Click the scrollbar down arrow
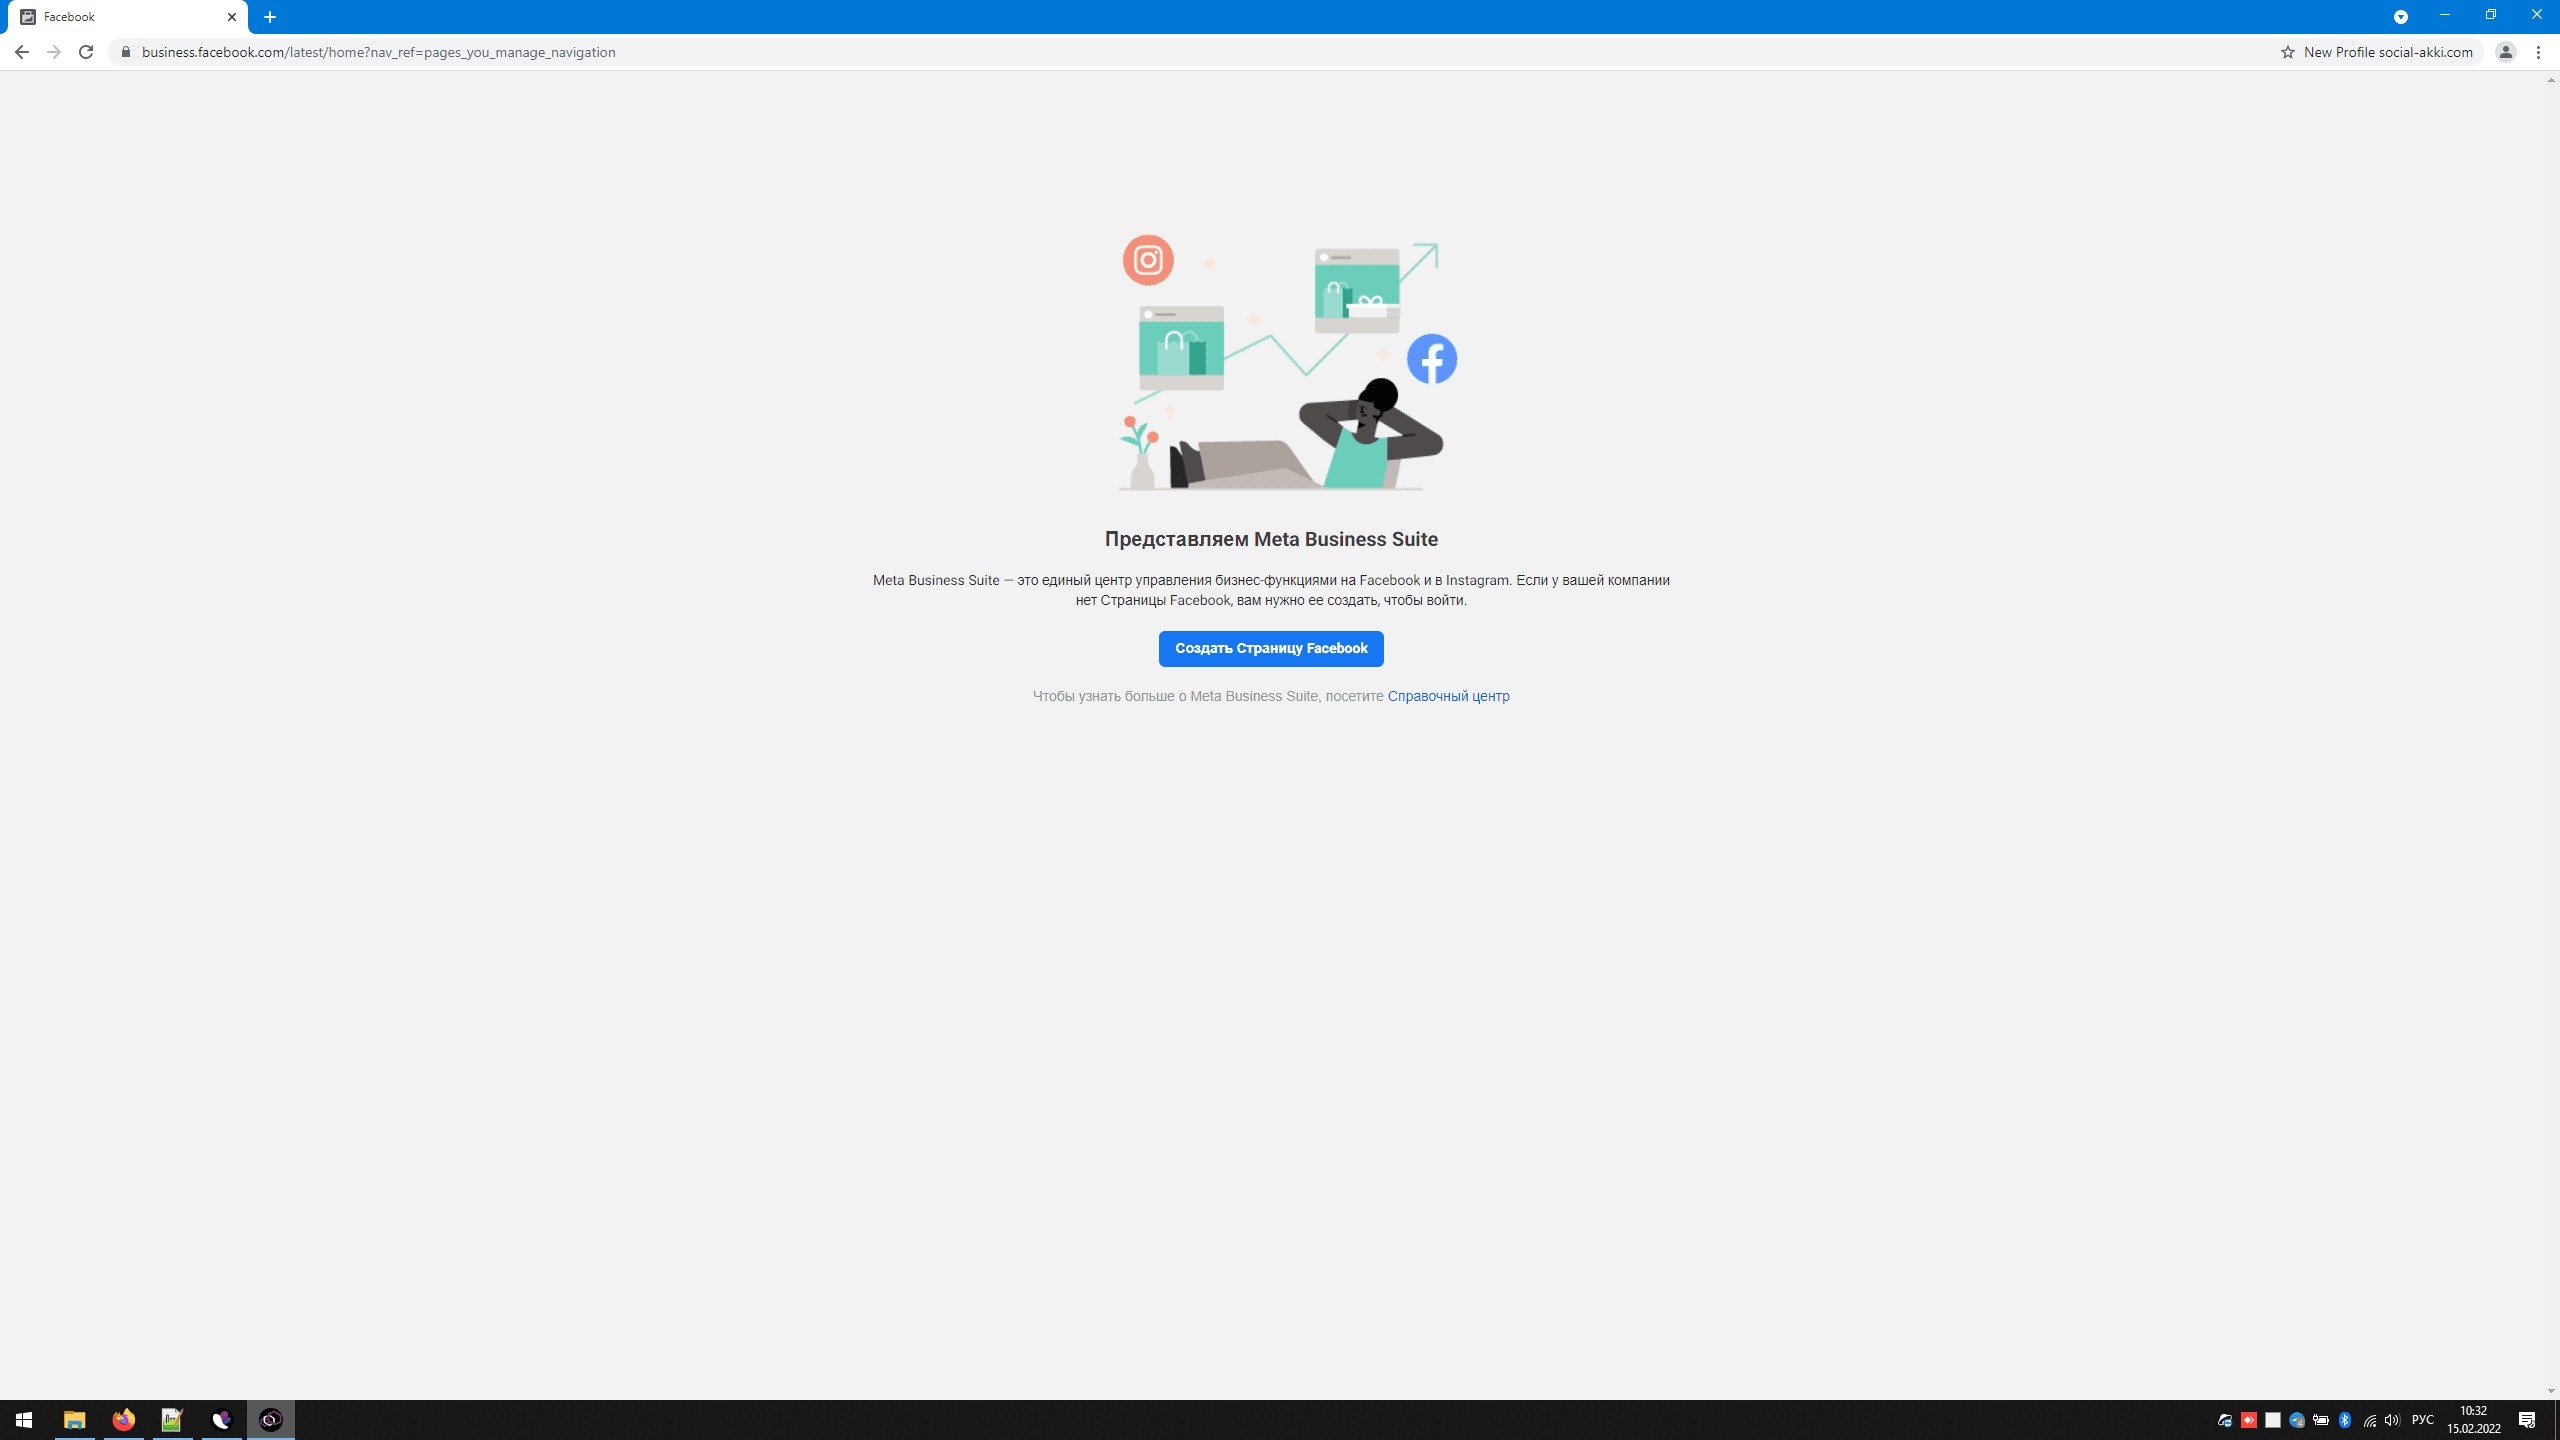Image resolution: width=2560 pixels, height=1440 pixels. tap(2551, 1391)
